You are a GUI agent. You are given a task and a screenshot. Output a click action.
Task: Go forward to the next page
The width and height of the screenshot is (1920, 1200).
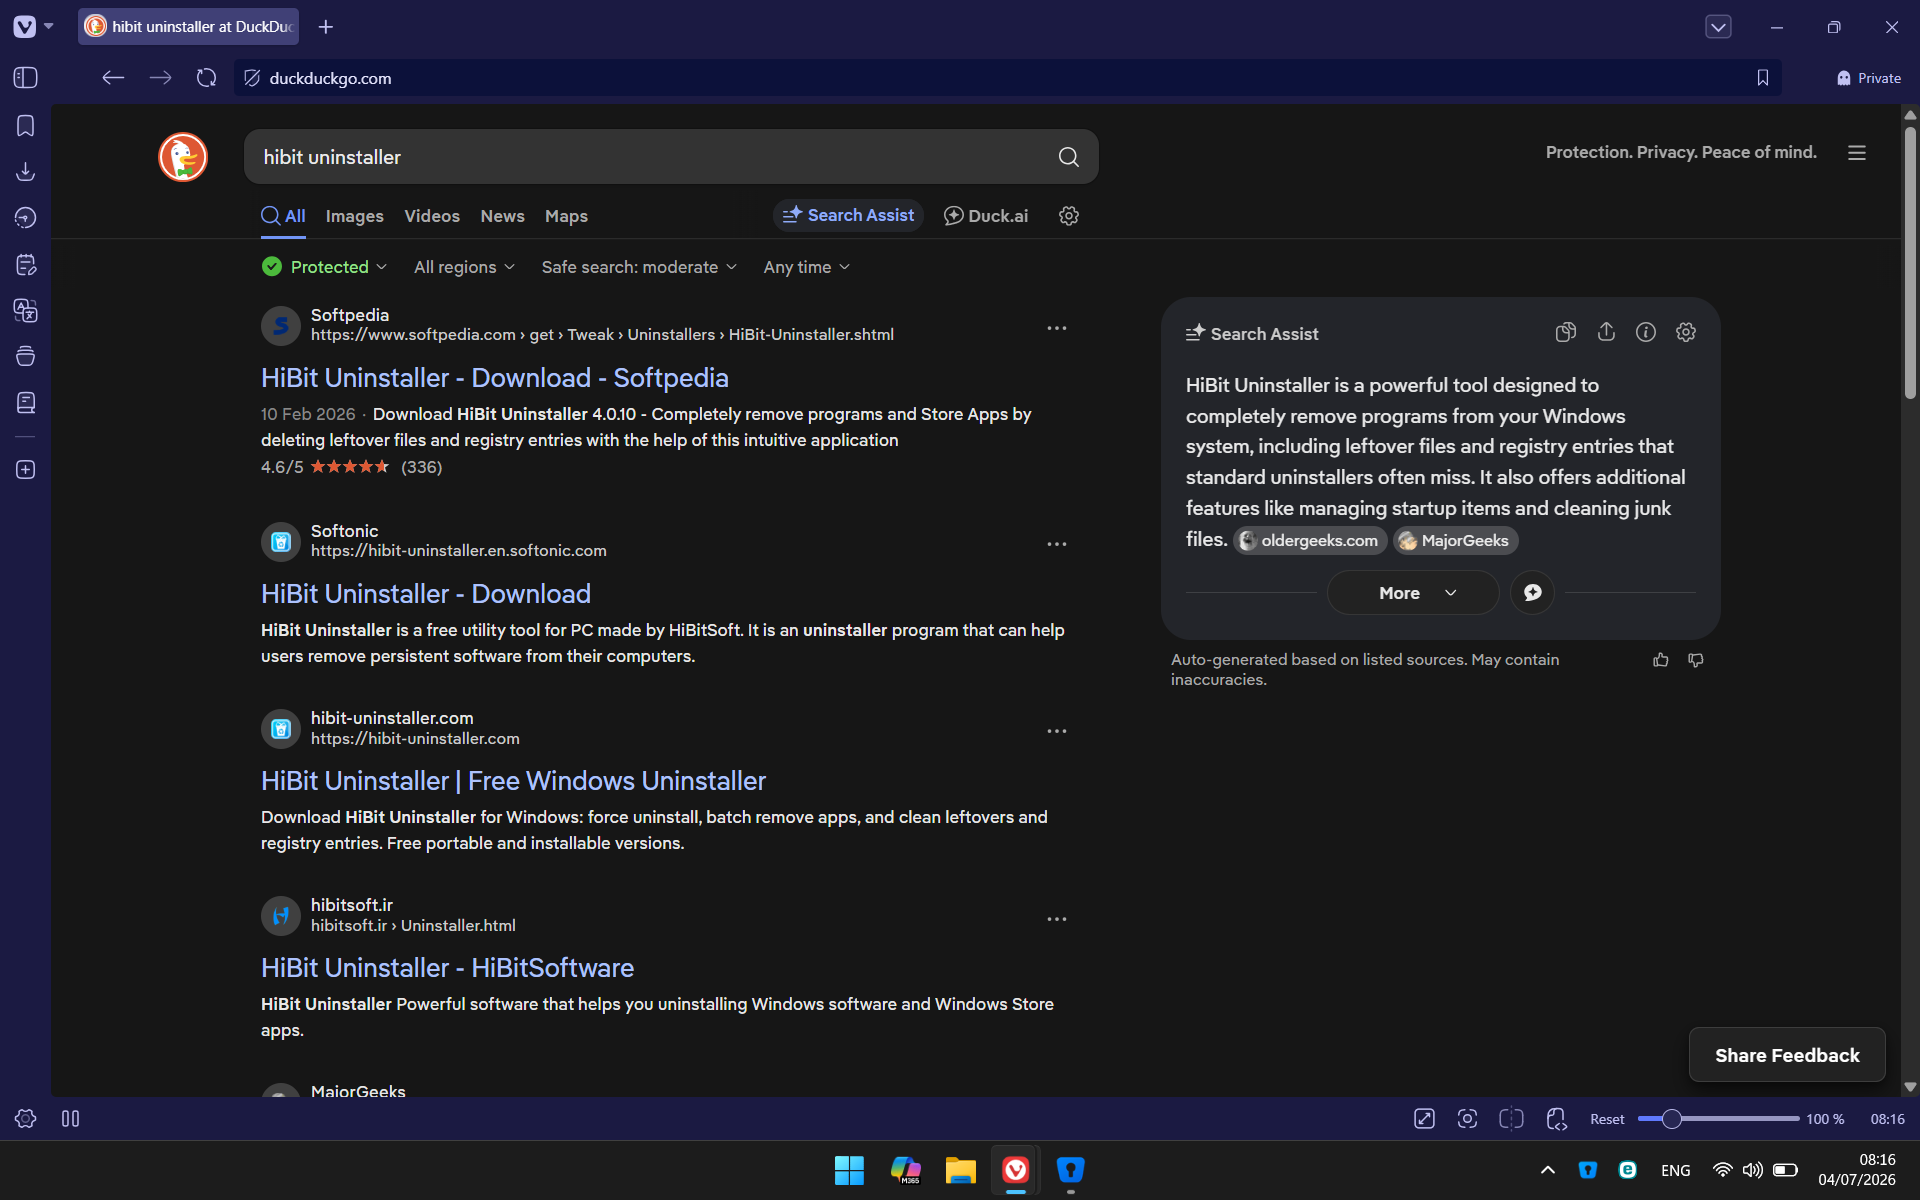tap(160, 78)
